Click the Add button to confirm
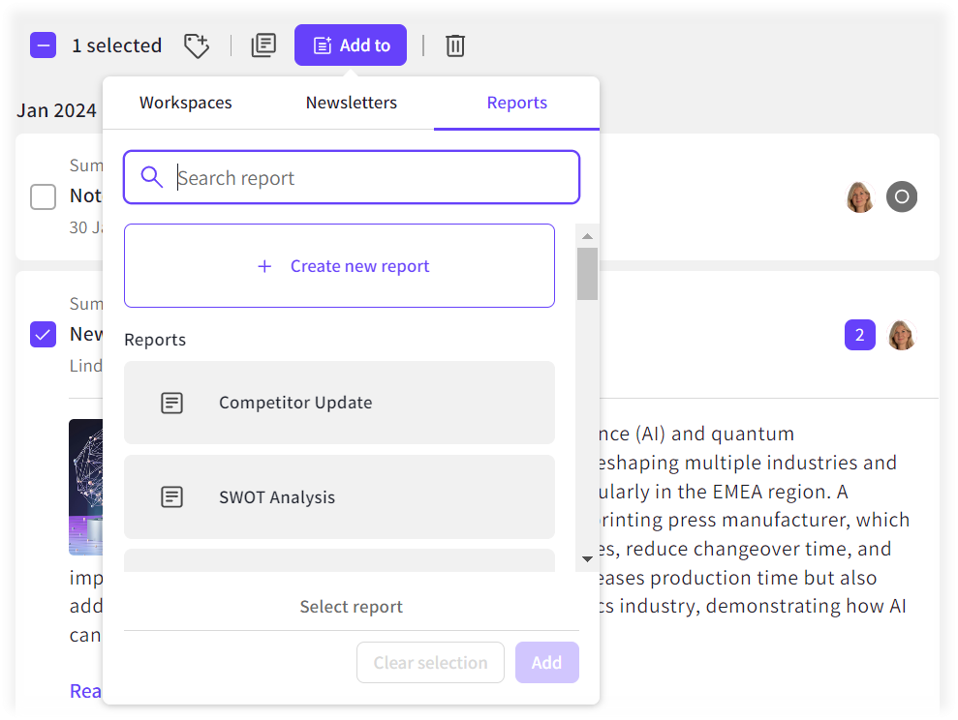Viewport: 958px width, 720px height. pyautogui.click(x=547, y=662)
